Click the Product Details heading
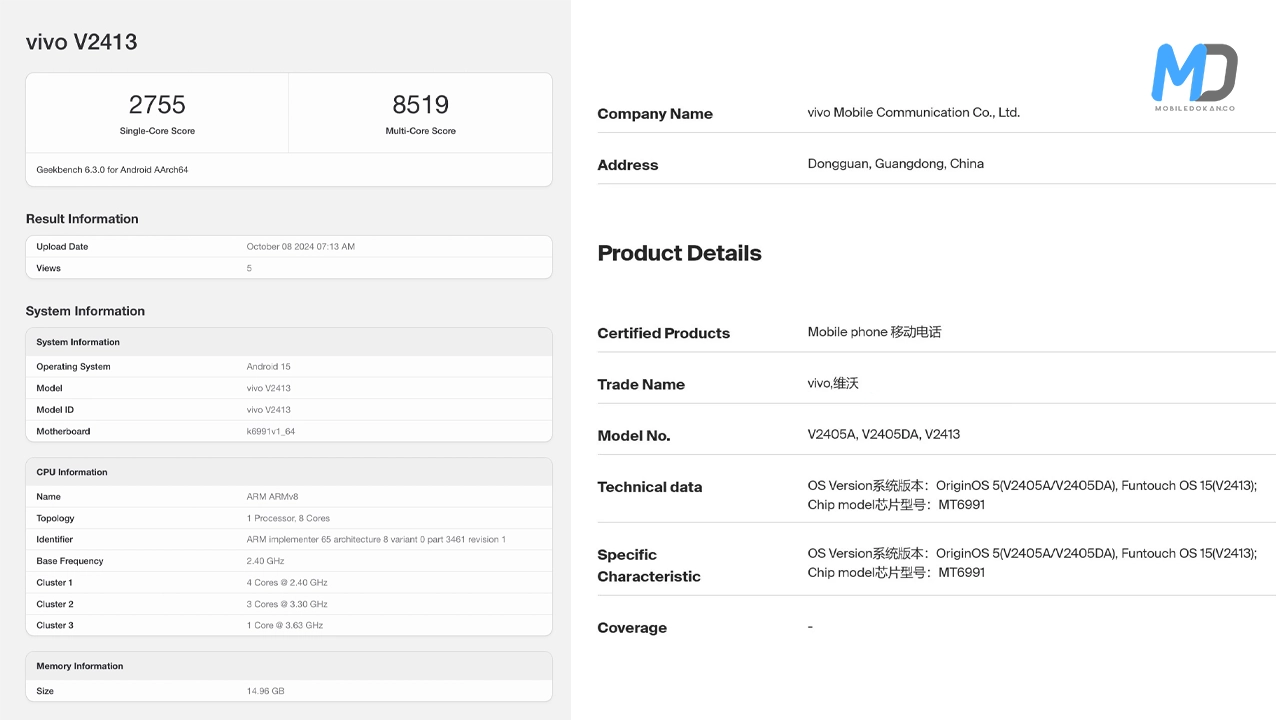Viewport: 1280px width, 720px height. point(679,253)
